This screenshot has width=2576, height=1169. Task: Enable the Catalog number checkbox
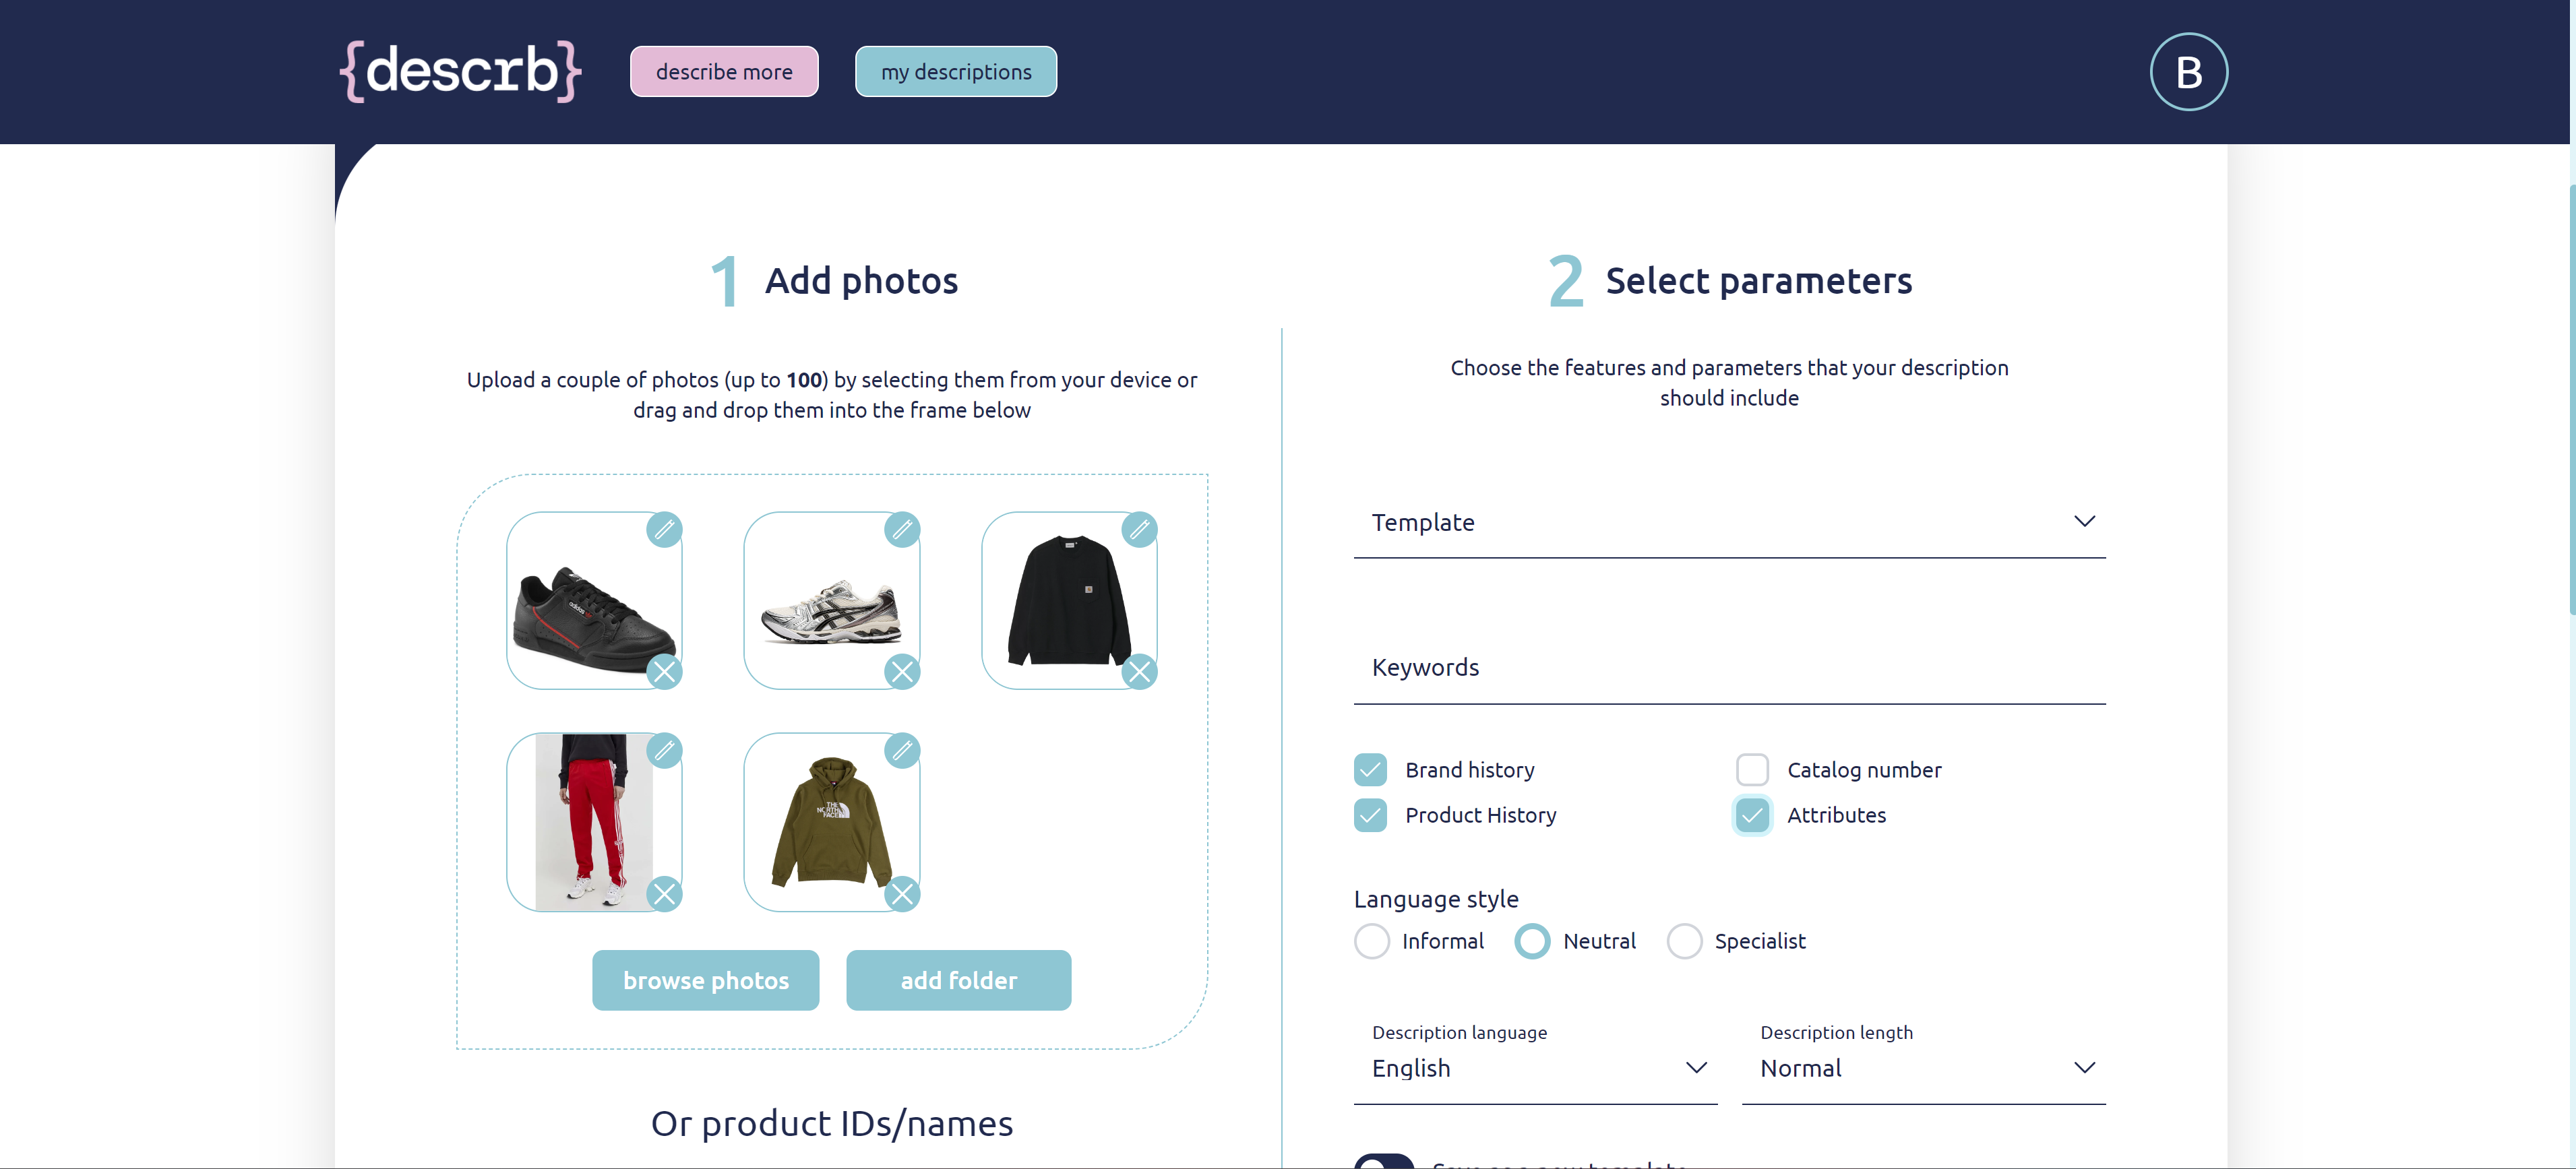pos(1752,770)
